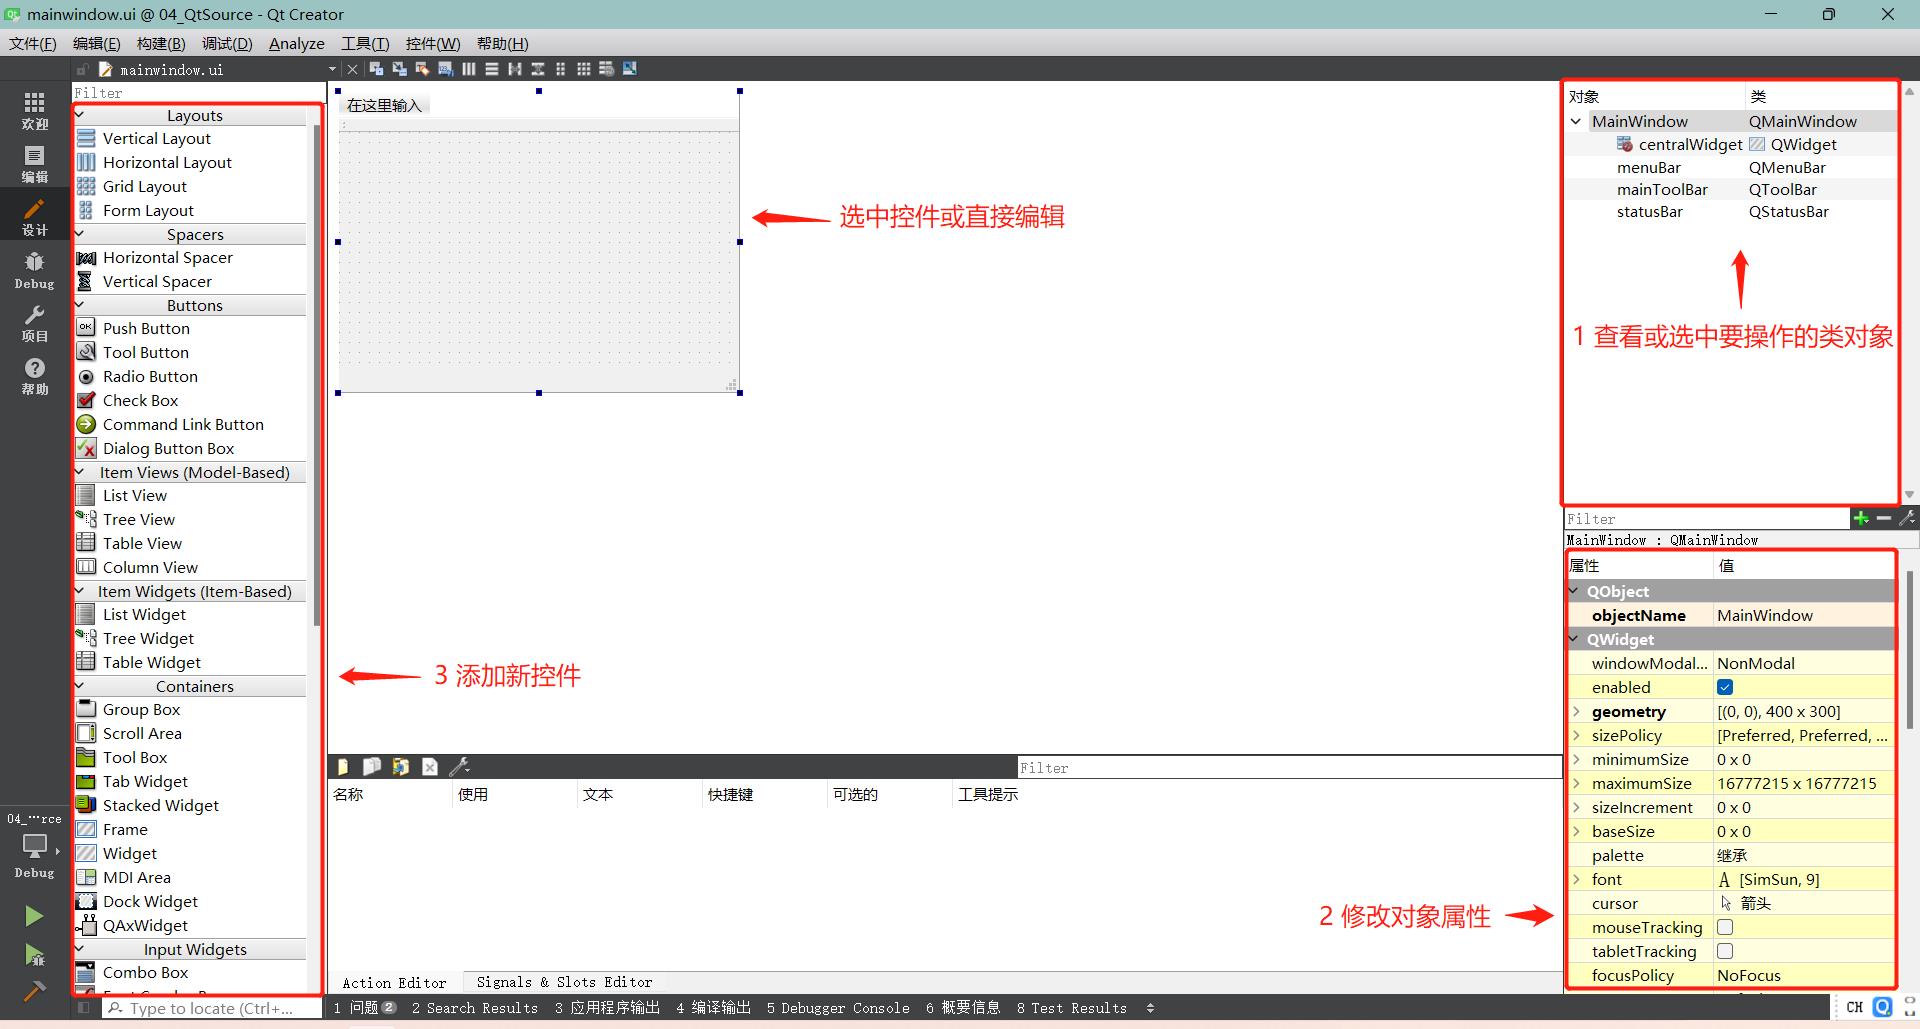Open the 2 Search Results pane
The width and height of the screenshot is (1920, 1029).
474,1008
